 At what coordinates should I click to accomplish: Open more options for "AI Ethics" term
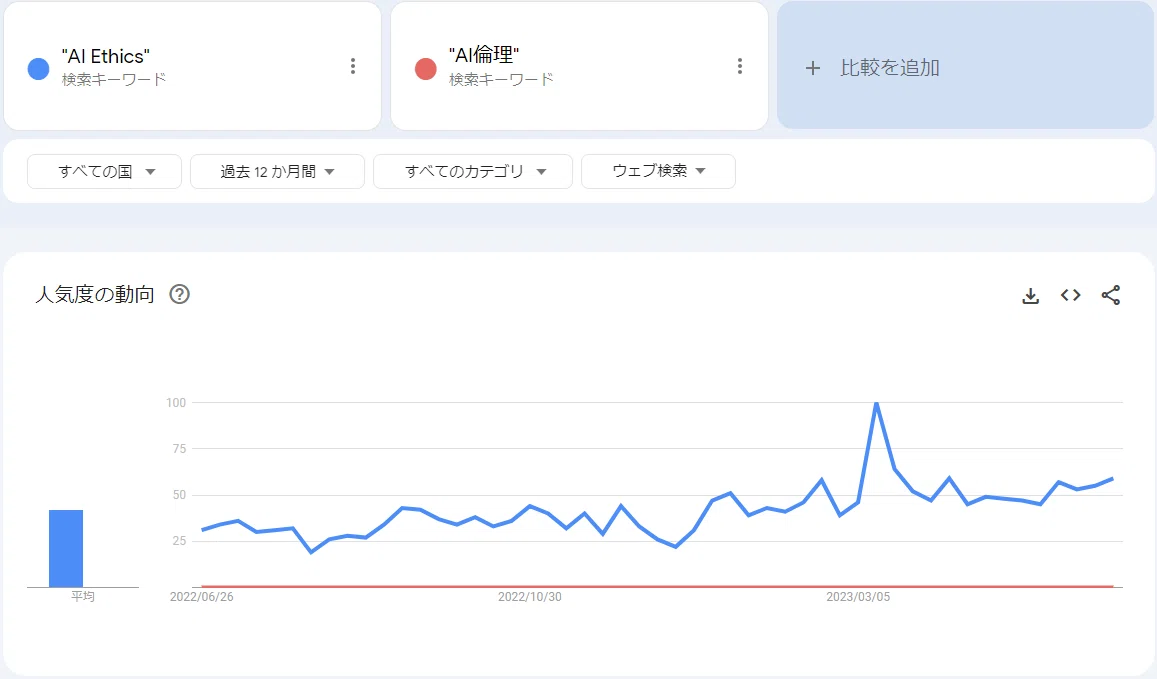coord(353,66)
